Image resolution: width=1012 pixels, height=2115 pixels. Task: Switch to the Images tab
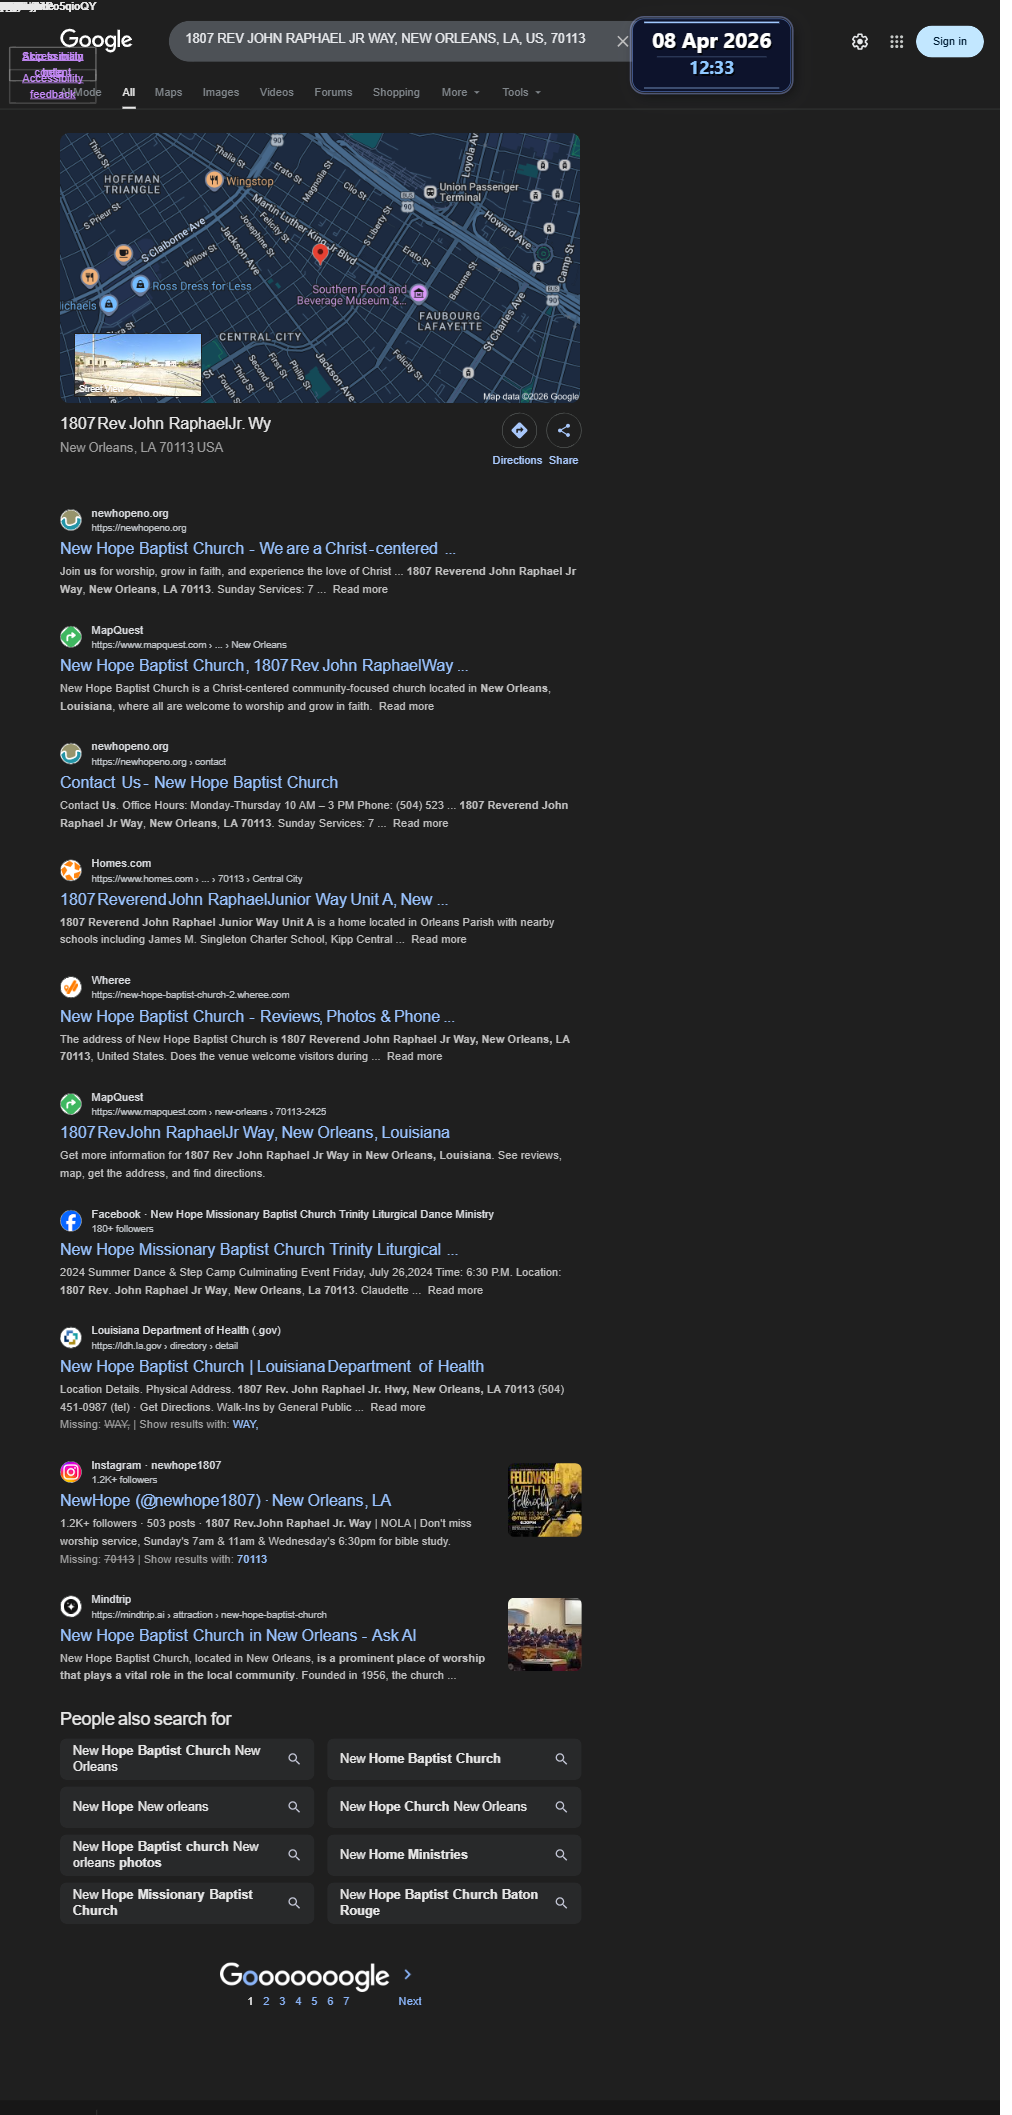(x=221, y=92)
